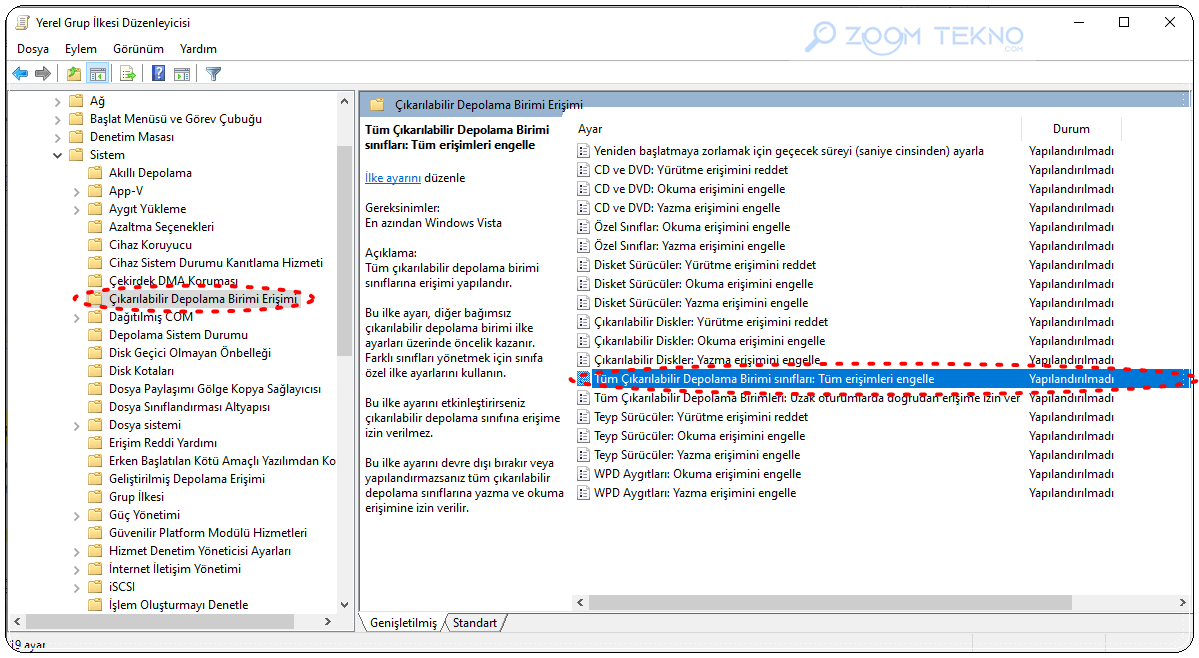Open help with the question mark icon

point(158,74)
